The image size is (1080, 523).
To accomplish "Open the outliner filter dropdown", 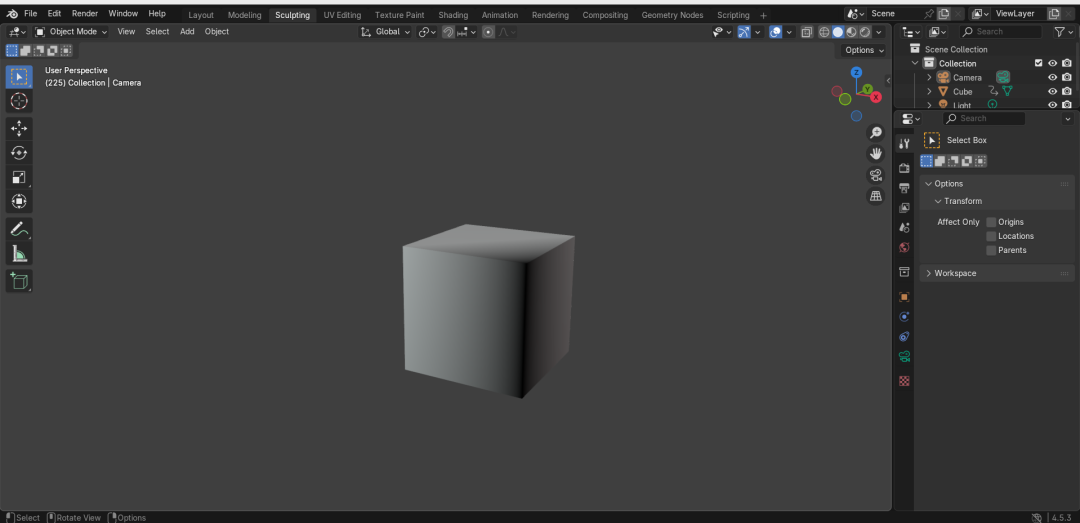I will (1063, 32).
